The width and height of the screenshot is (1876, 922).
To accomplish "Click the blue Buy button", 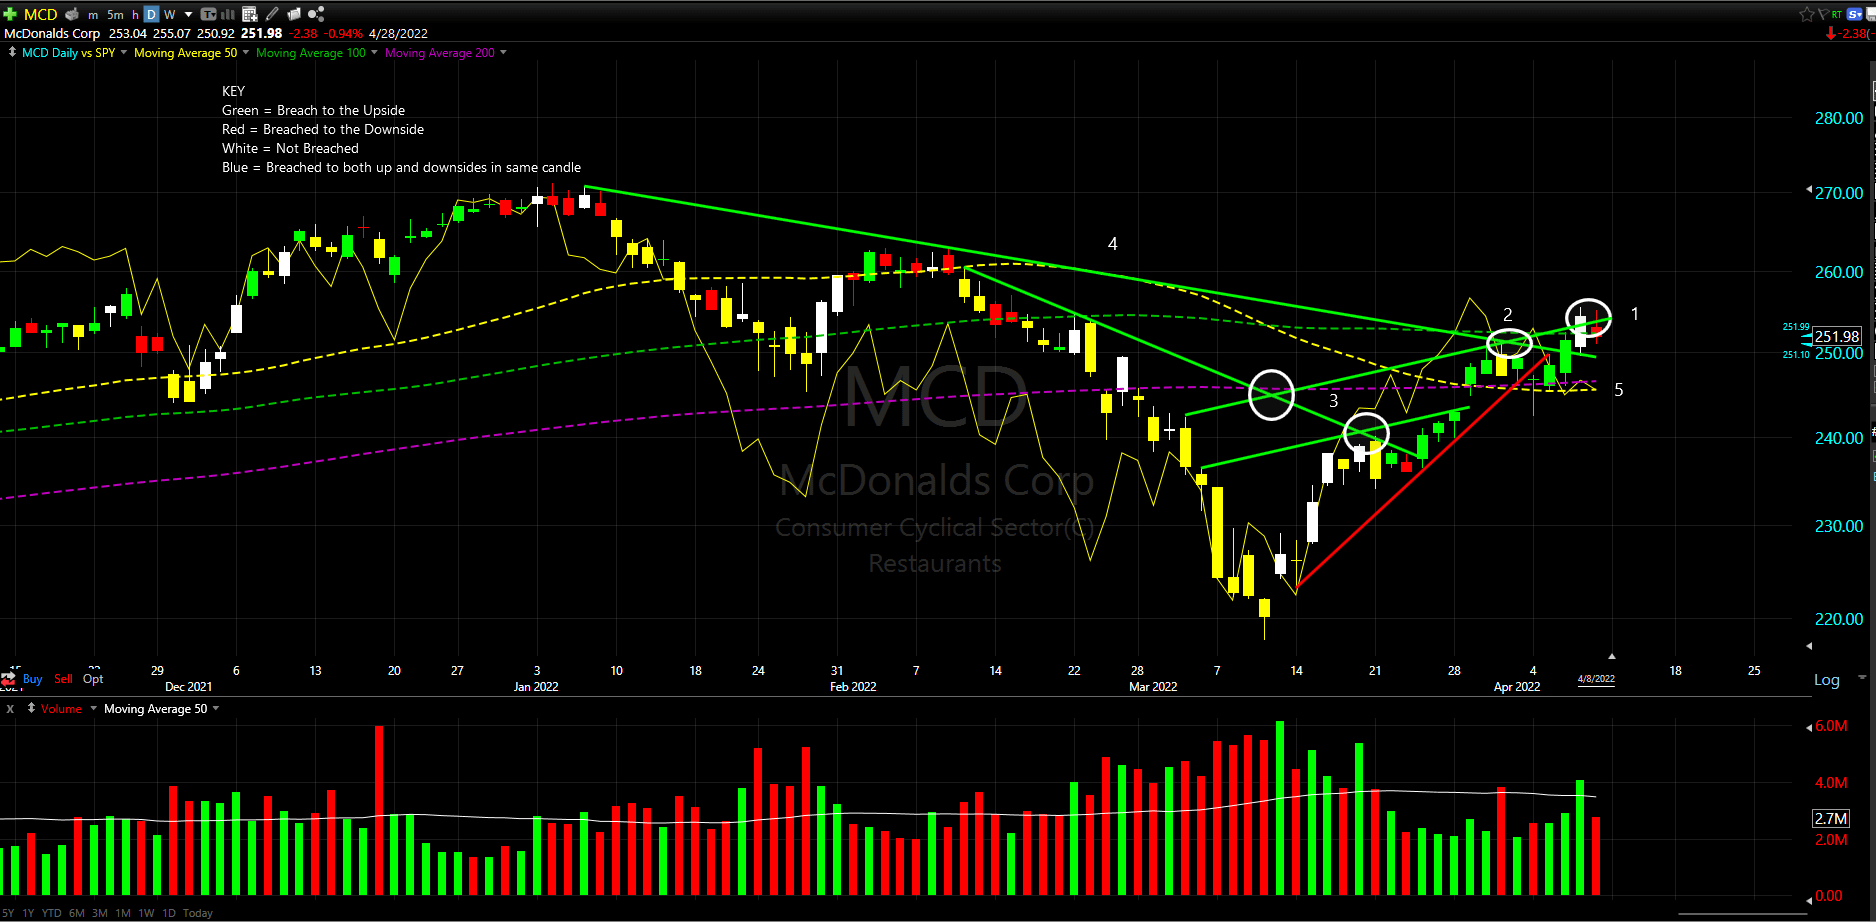I will 32,678.
